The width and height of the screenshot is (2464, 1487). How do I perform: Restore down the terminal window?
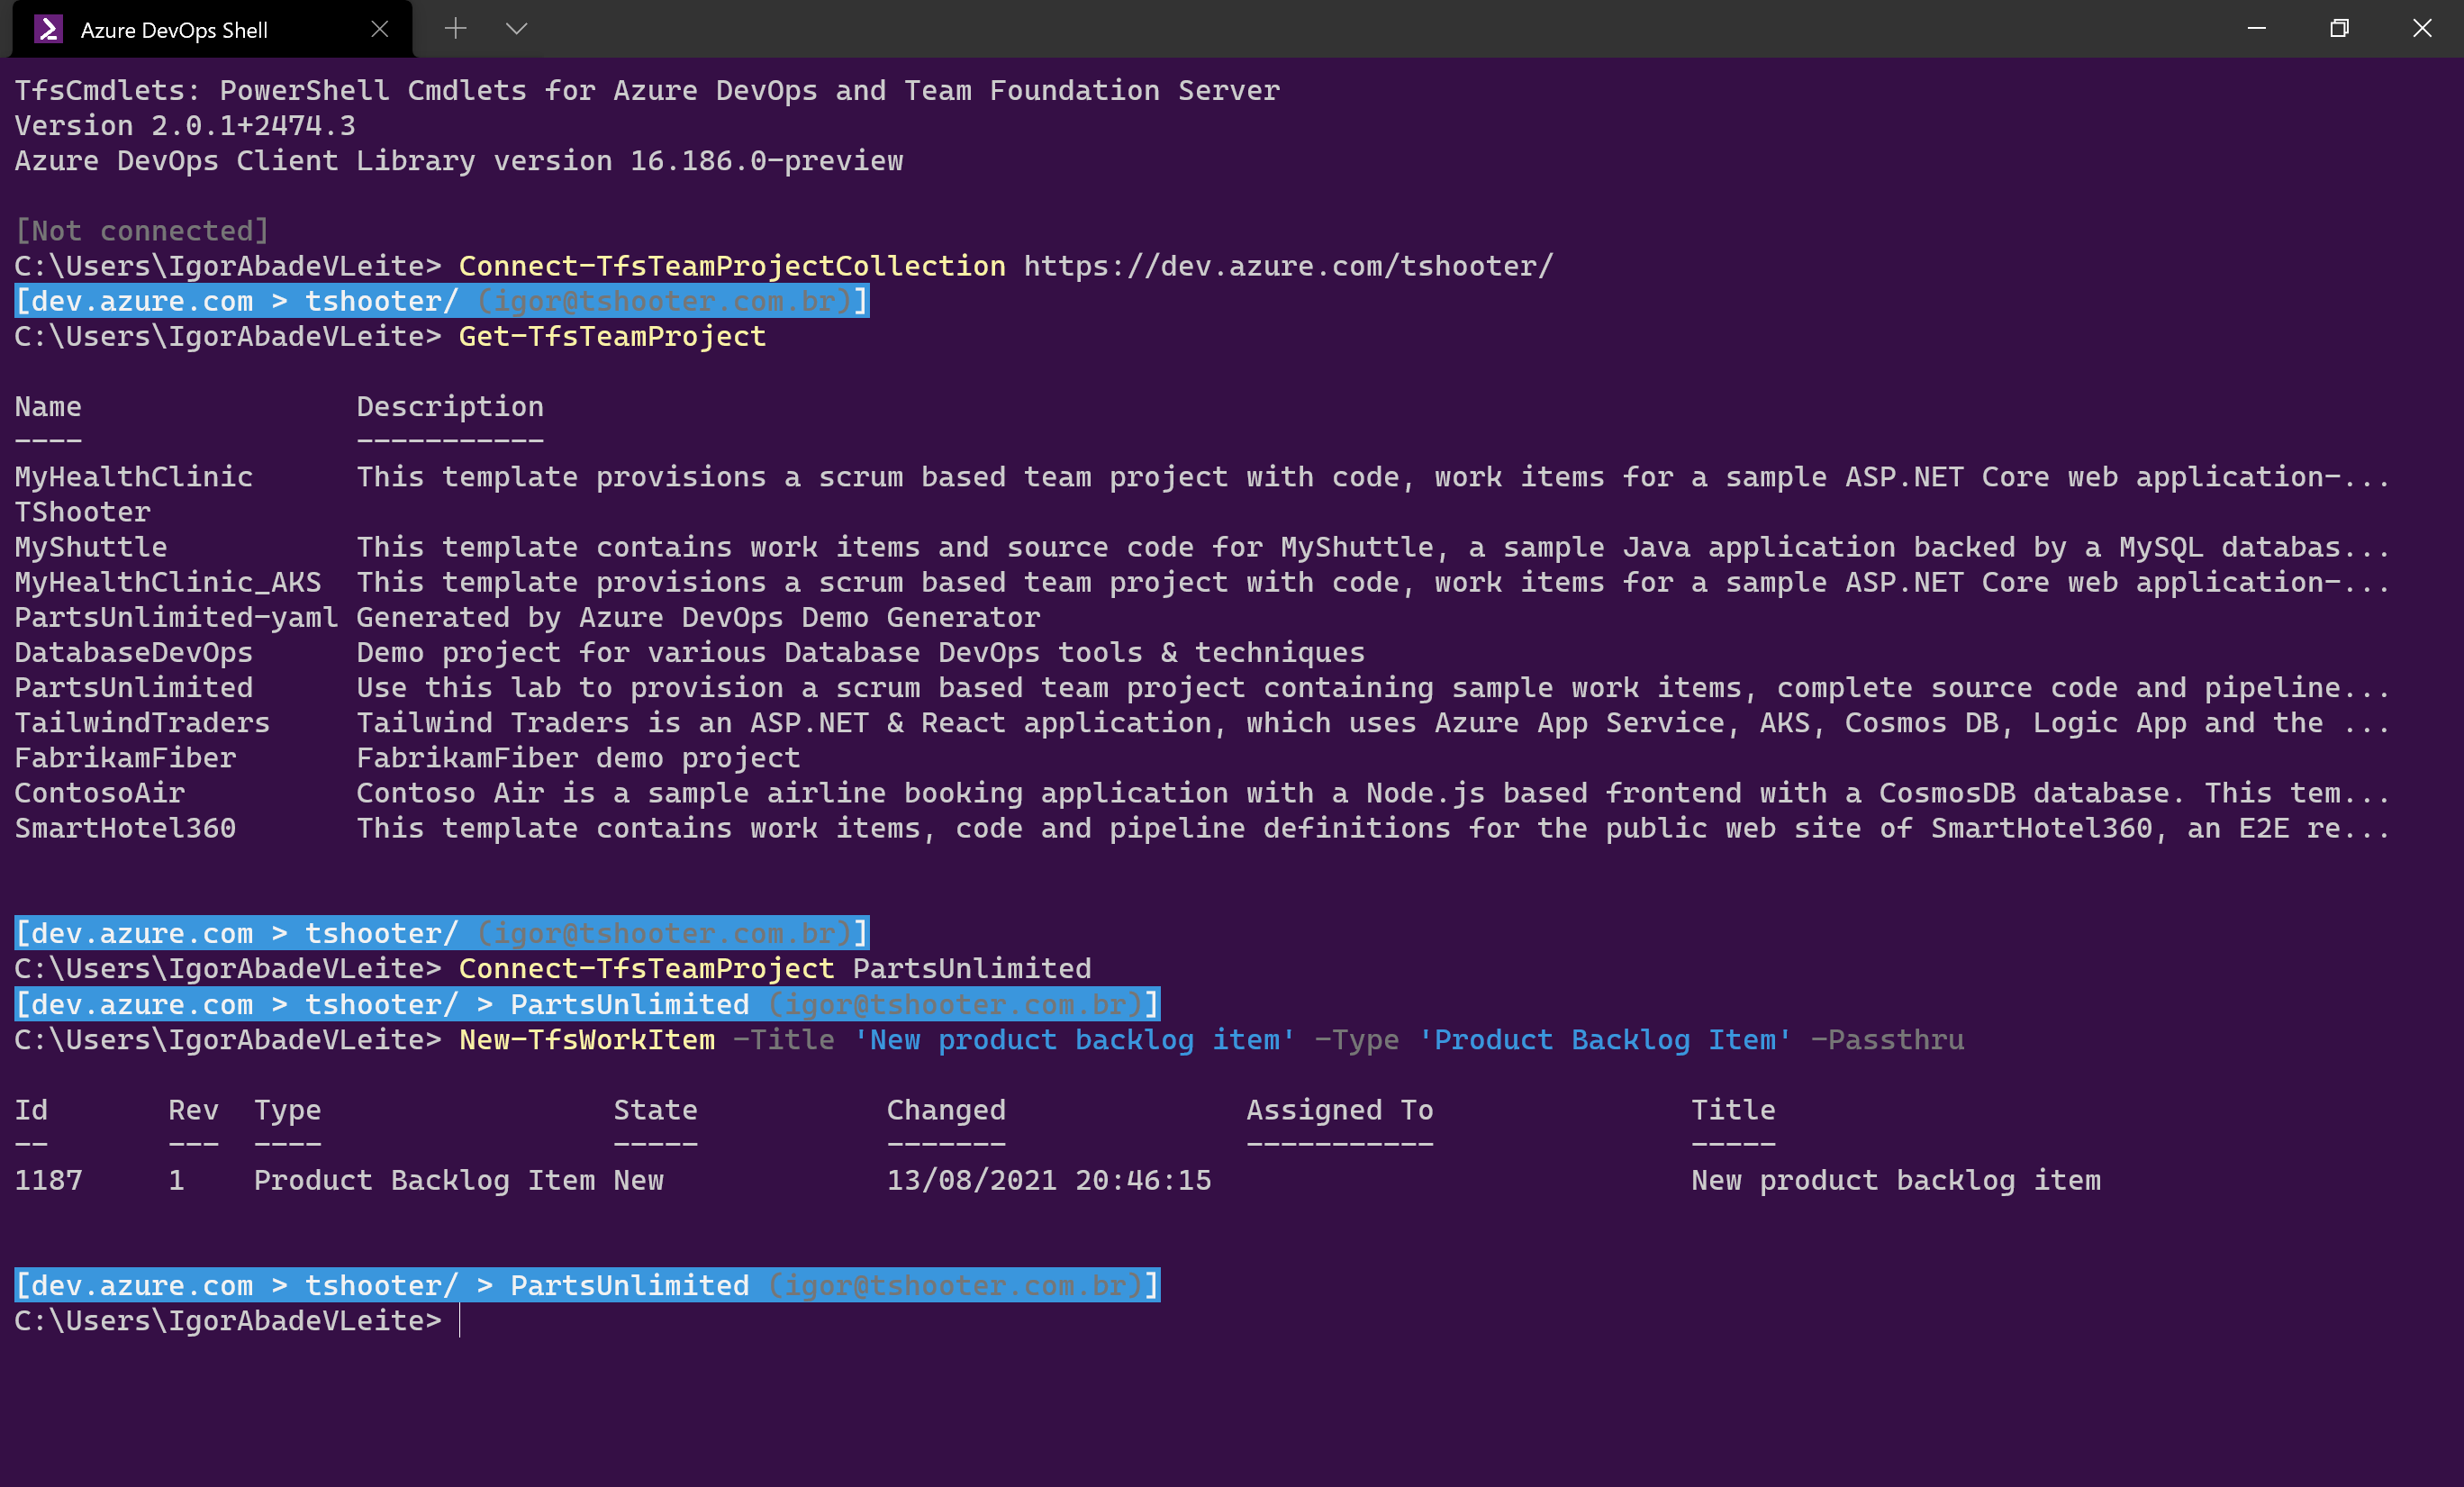click(x=2338, y=28)
